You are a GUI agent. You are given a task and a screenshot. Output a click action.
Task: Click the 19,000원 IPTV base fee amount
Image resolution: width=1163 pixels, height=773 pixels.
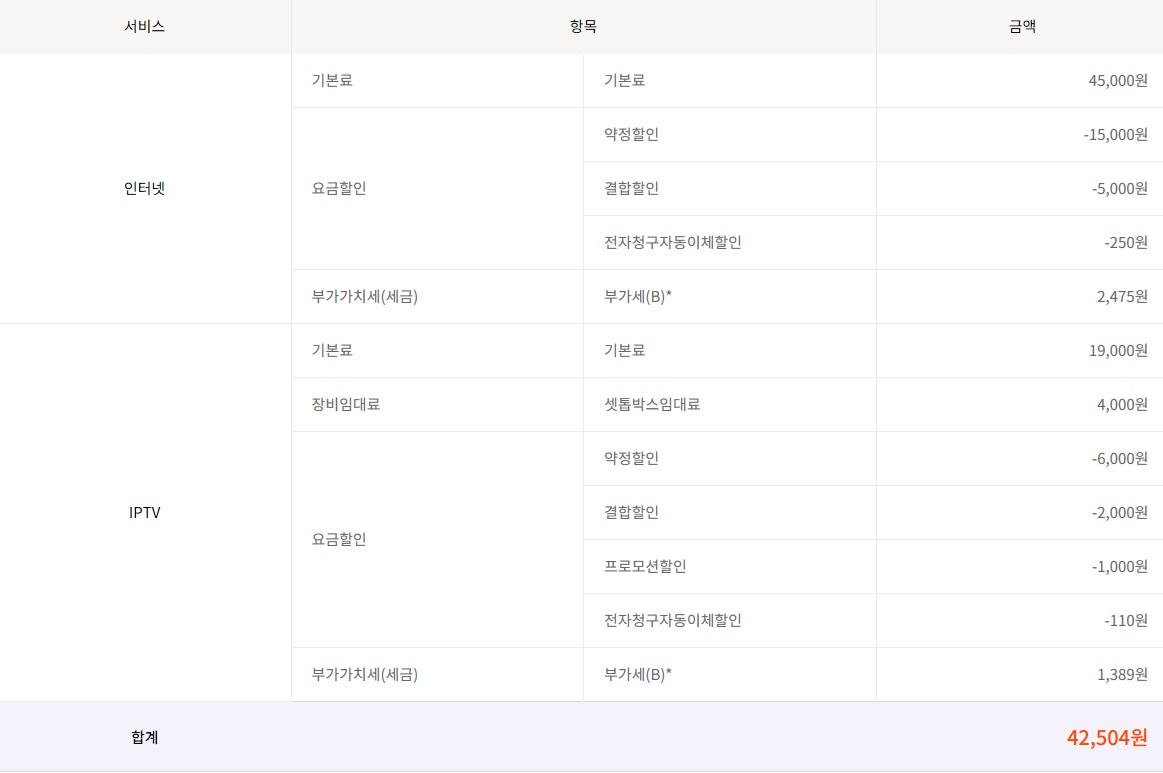click(1117, 350)
